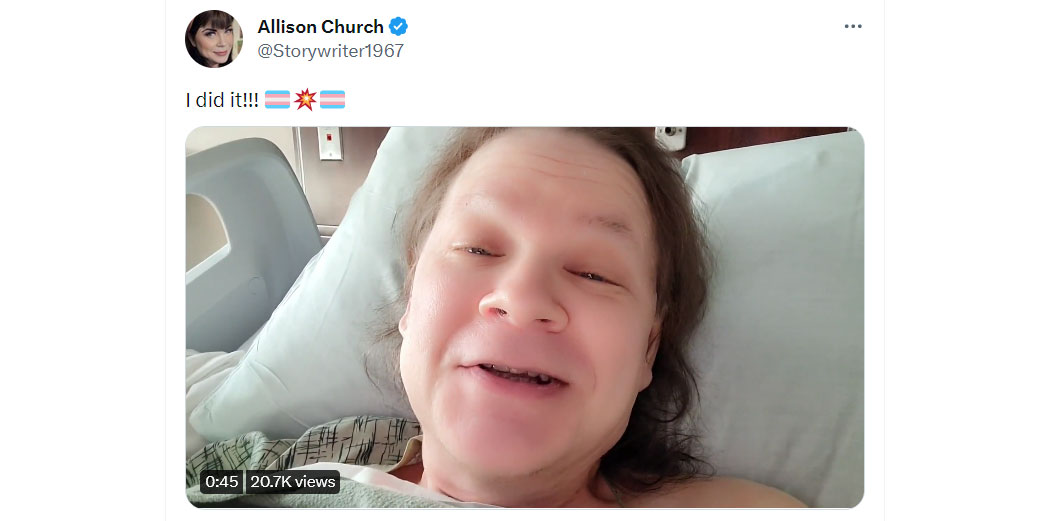Open the More options three-dot menu
Screen dimensions: 1050x521
coord(852,26)
